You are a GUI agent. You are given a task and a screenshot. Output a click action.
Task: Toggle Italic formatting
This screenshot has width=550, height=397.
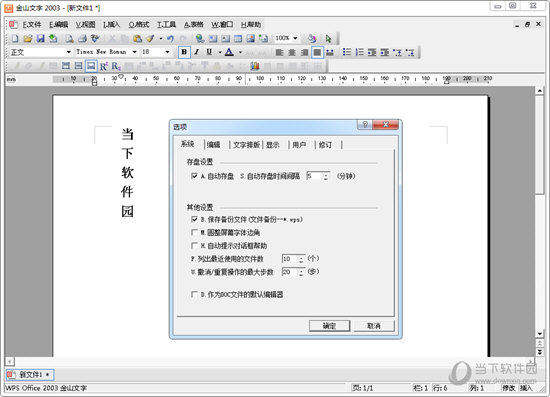[x=197, y=52]
